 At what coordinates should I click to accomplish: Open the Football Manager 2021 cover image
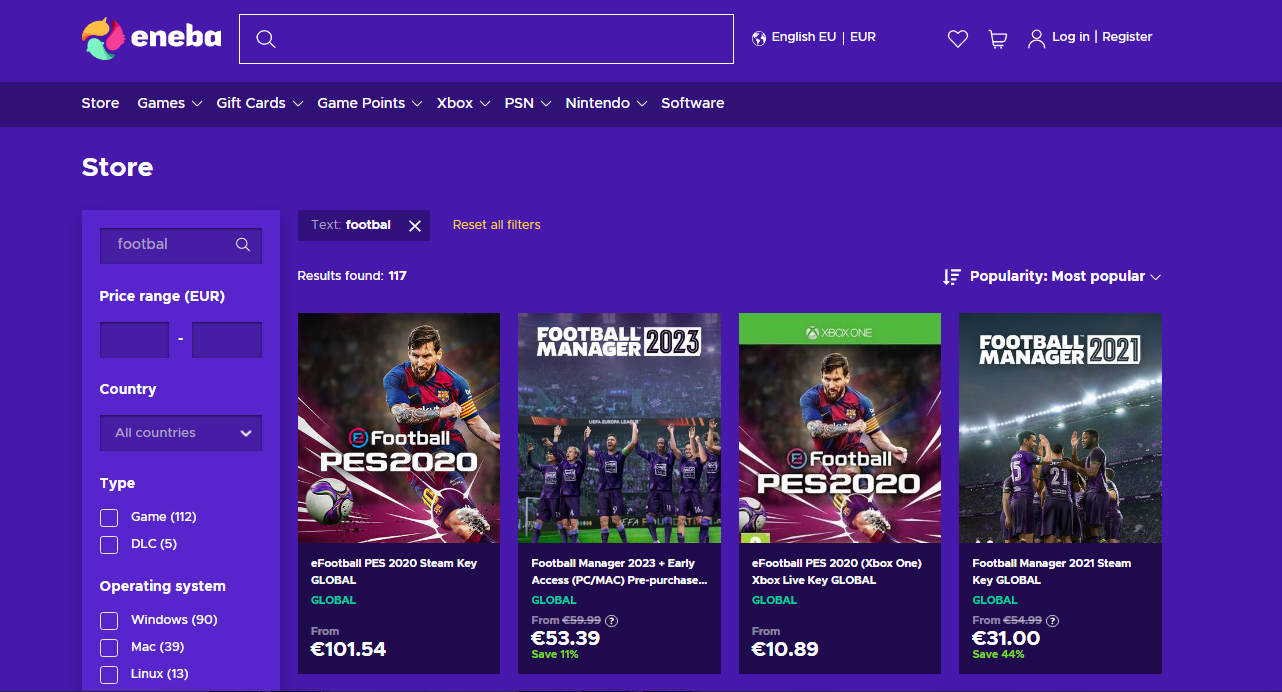(x=1060, y=428)
